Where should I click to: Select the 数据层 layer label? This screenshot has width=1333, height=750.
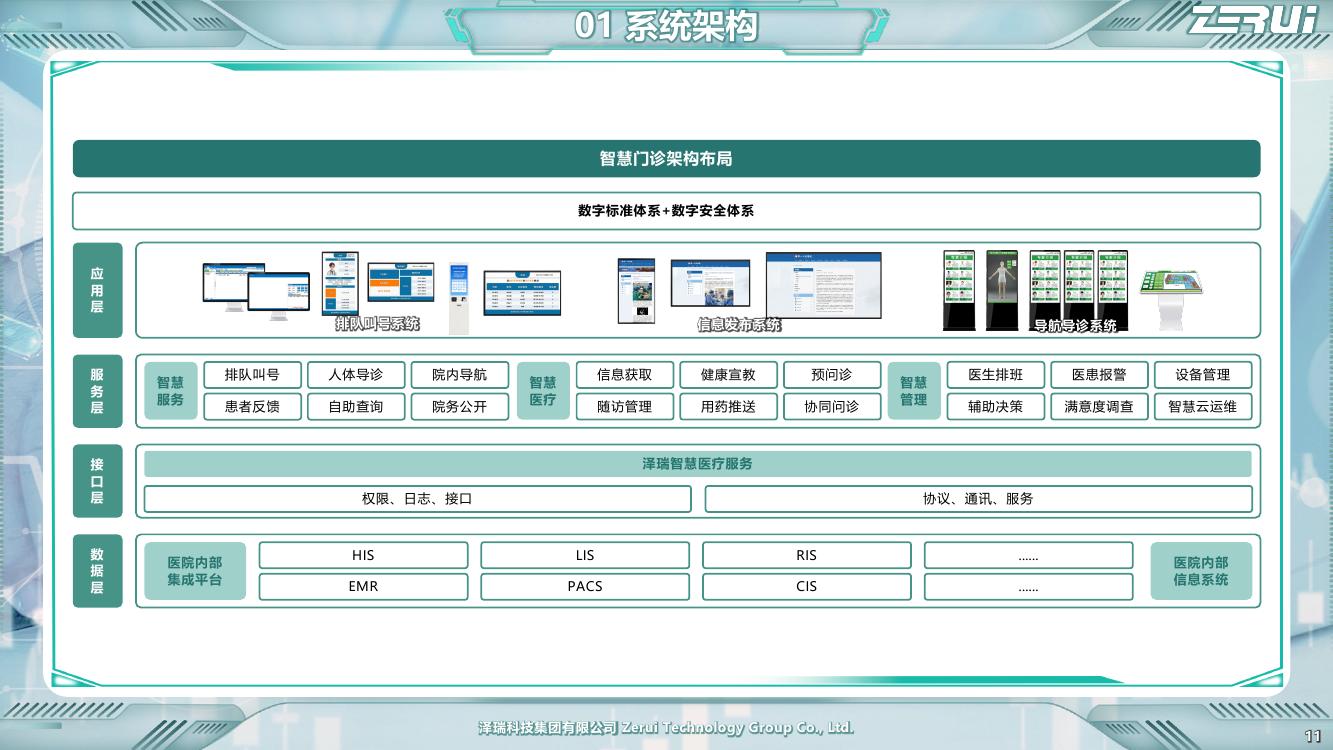click(x=97, y=571)
